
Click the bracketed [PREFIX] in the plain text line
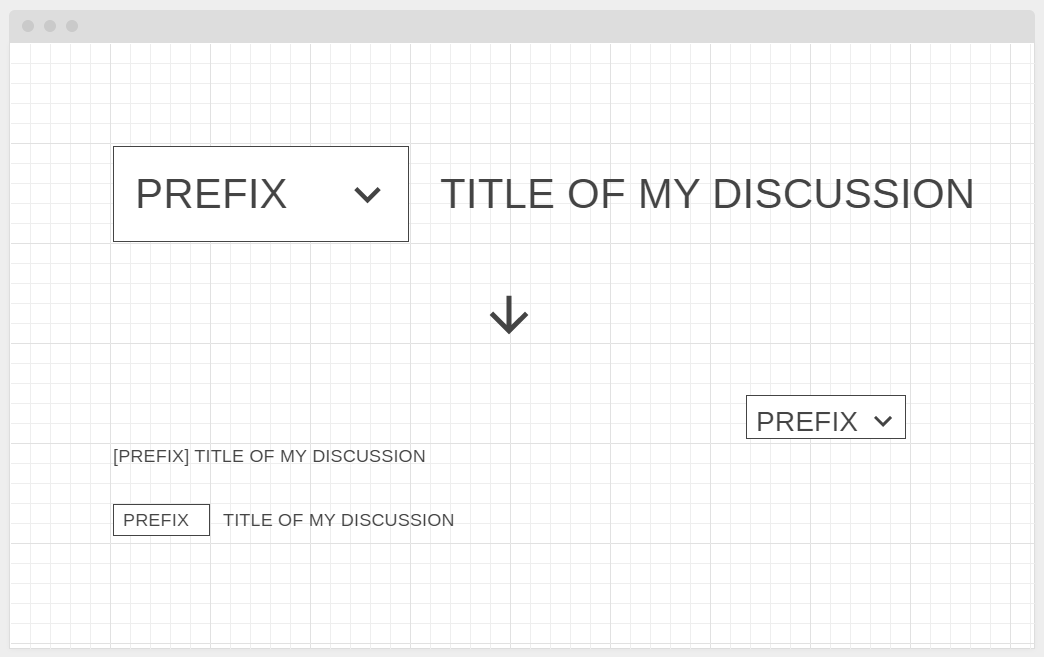coord(151,456)
